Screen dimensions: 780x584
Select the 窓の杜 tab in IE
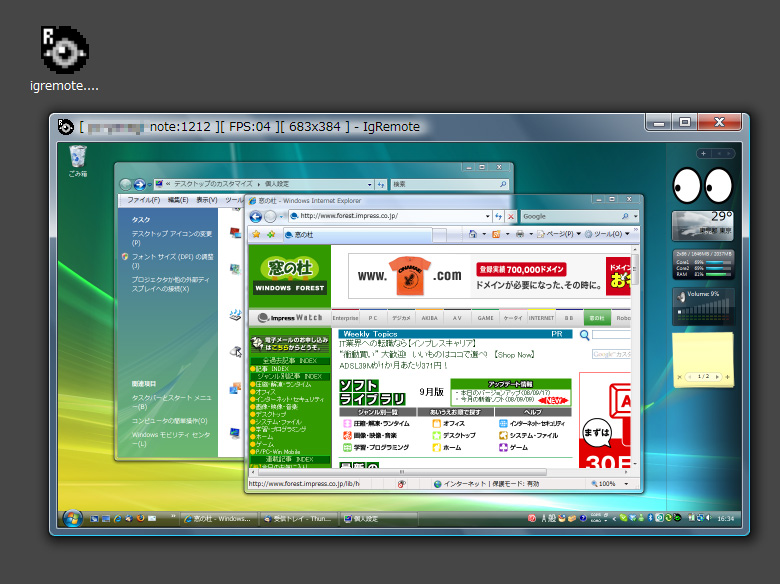[357, 235]
